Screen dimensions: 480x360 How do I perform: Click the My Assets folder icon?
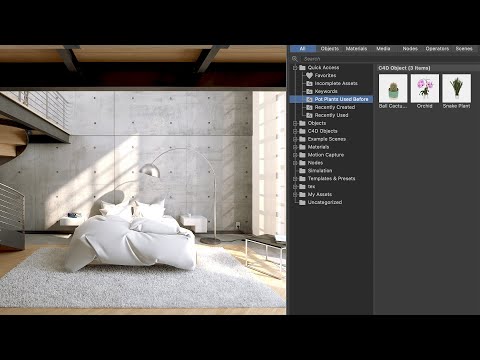302,194
